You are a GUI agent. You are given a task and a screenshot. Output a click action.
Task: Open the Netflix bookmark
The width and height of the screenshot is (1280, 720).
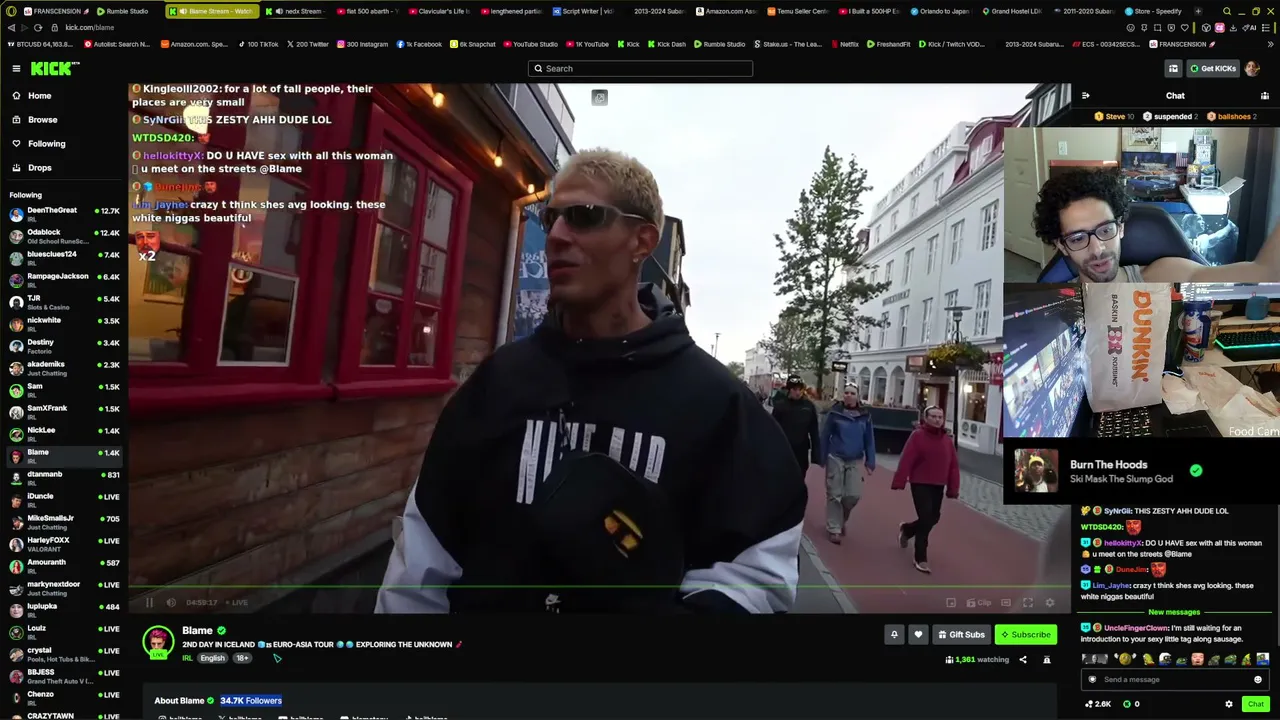pos(845,44)
